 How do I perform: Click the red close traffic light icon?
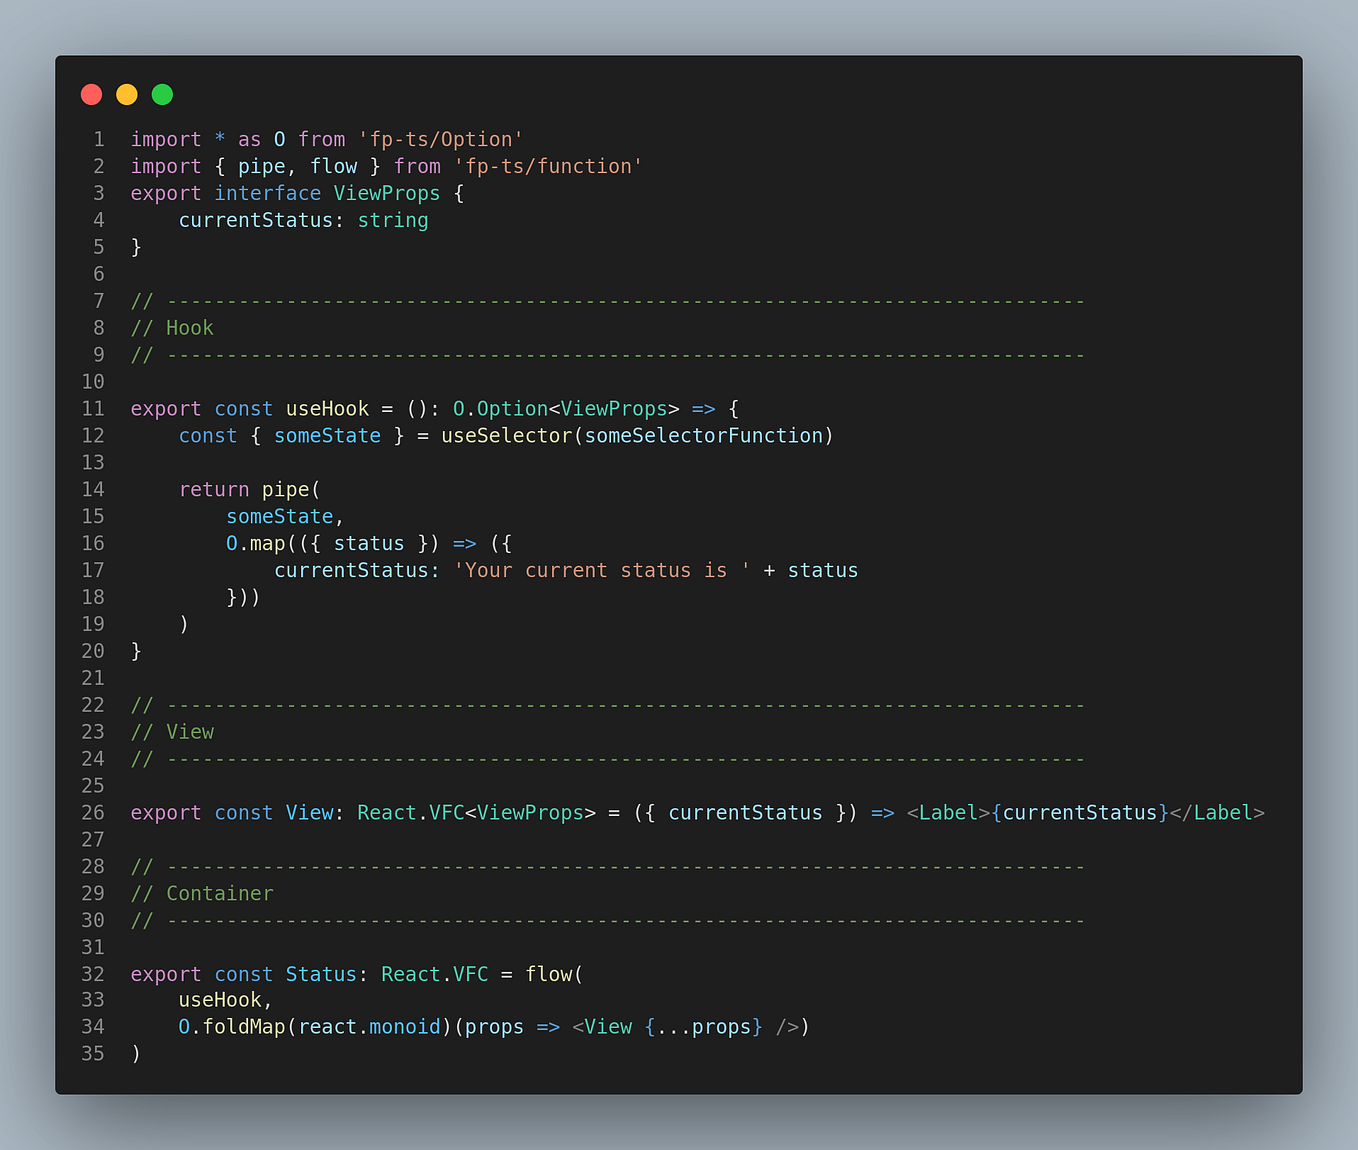click(91, 94)
